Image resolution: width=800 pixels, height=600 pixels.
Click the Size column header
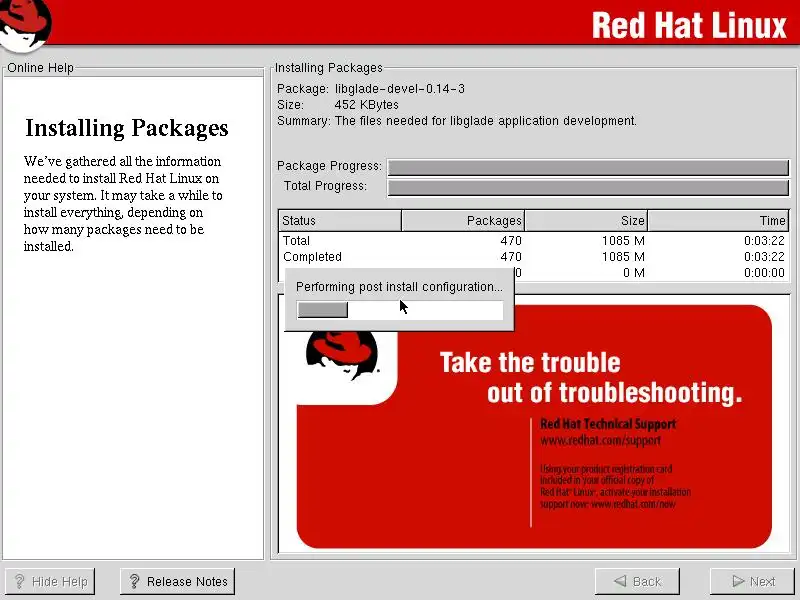click(x=586, y=220)
